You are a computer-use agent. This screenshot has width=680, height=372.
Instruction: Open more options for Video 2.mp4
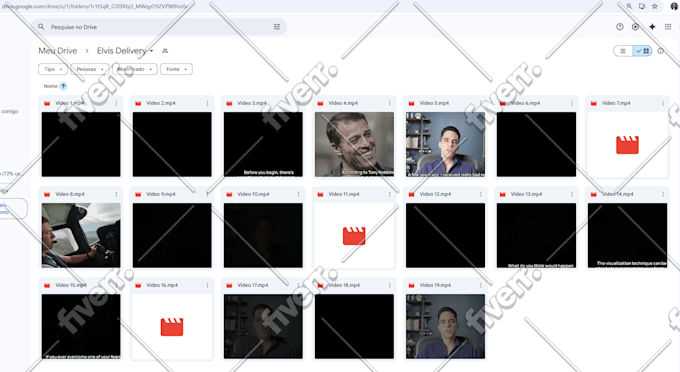(x=207, y=103)
